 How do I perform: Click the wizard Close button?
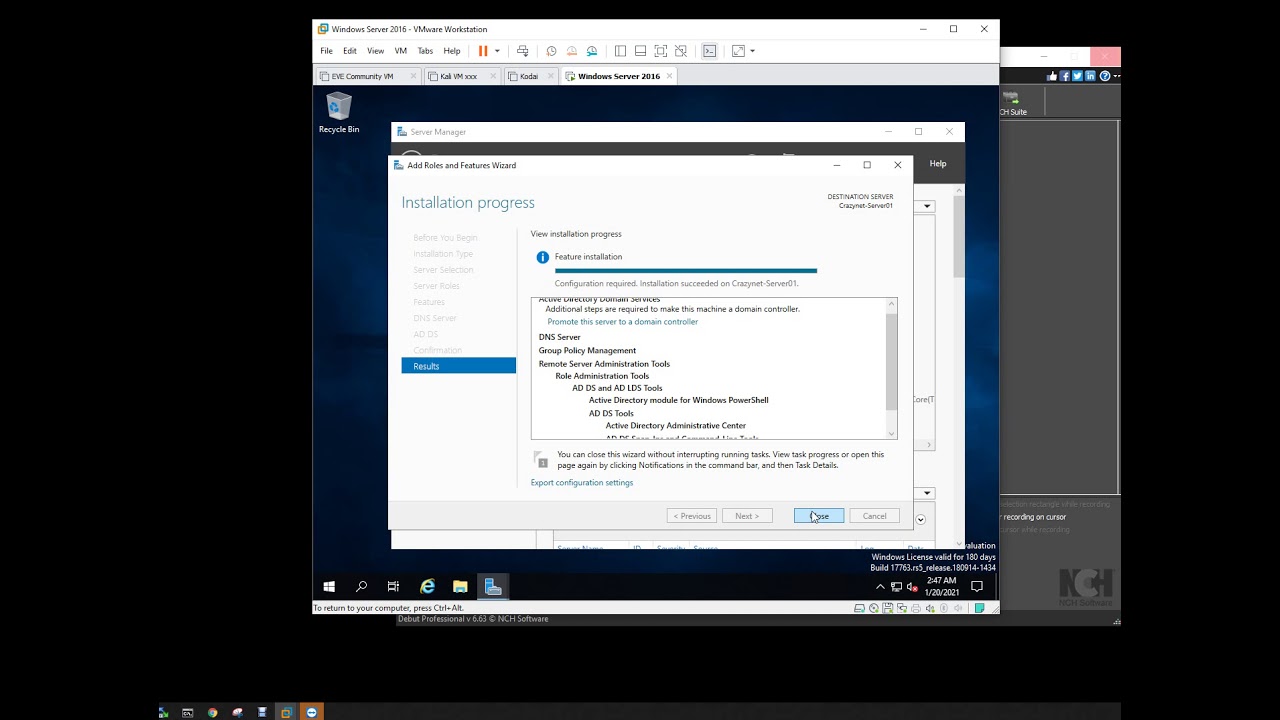click(819, 516)
